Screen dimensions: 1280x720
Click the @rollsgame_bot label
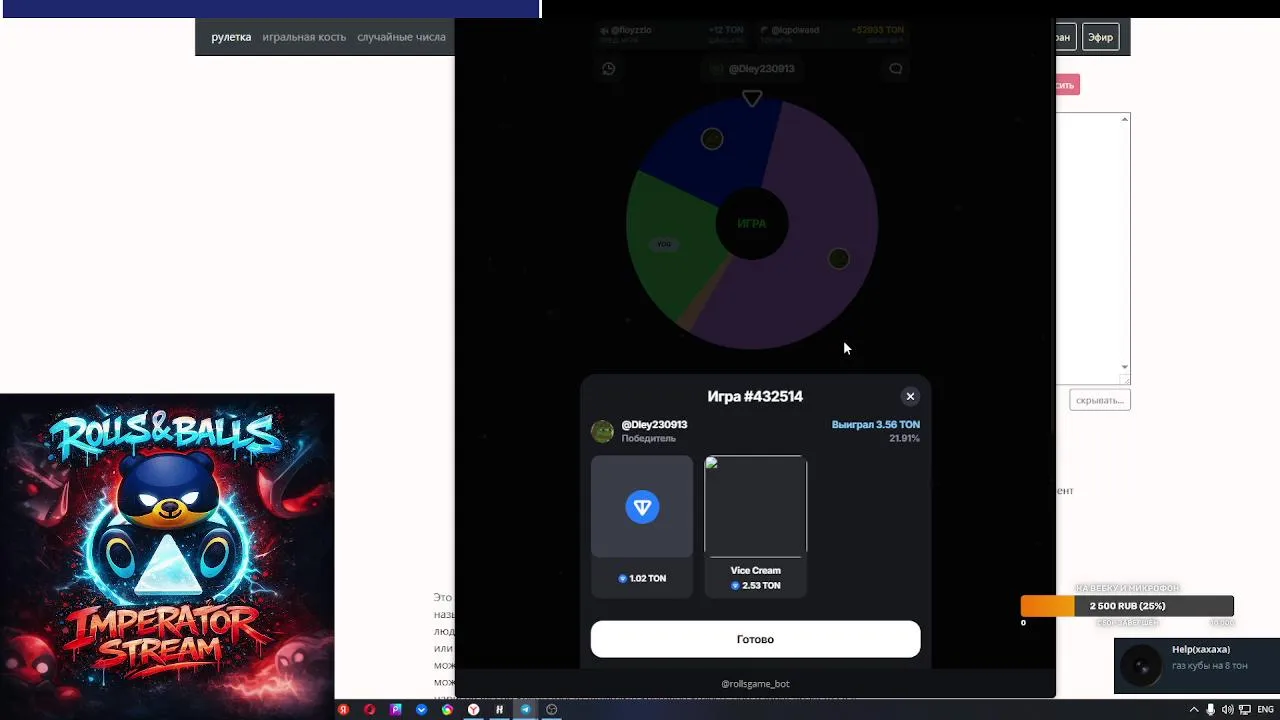click(x=755, y=684)
